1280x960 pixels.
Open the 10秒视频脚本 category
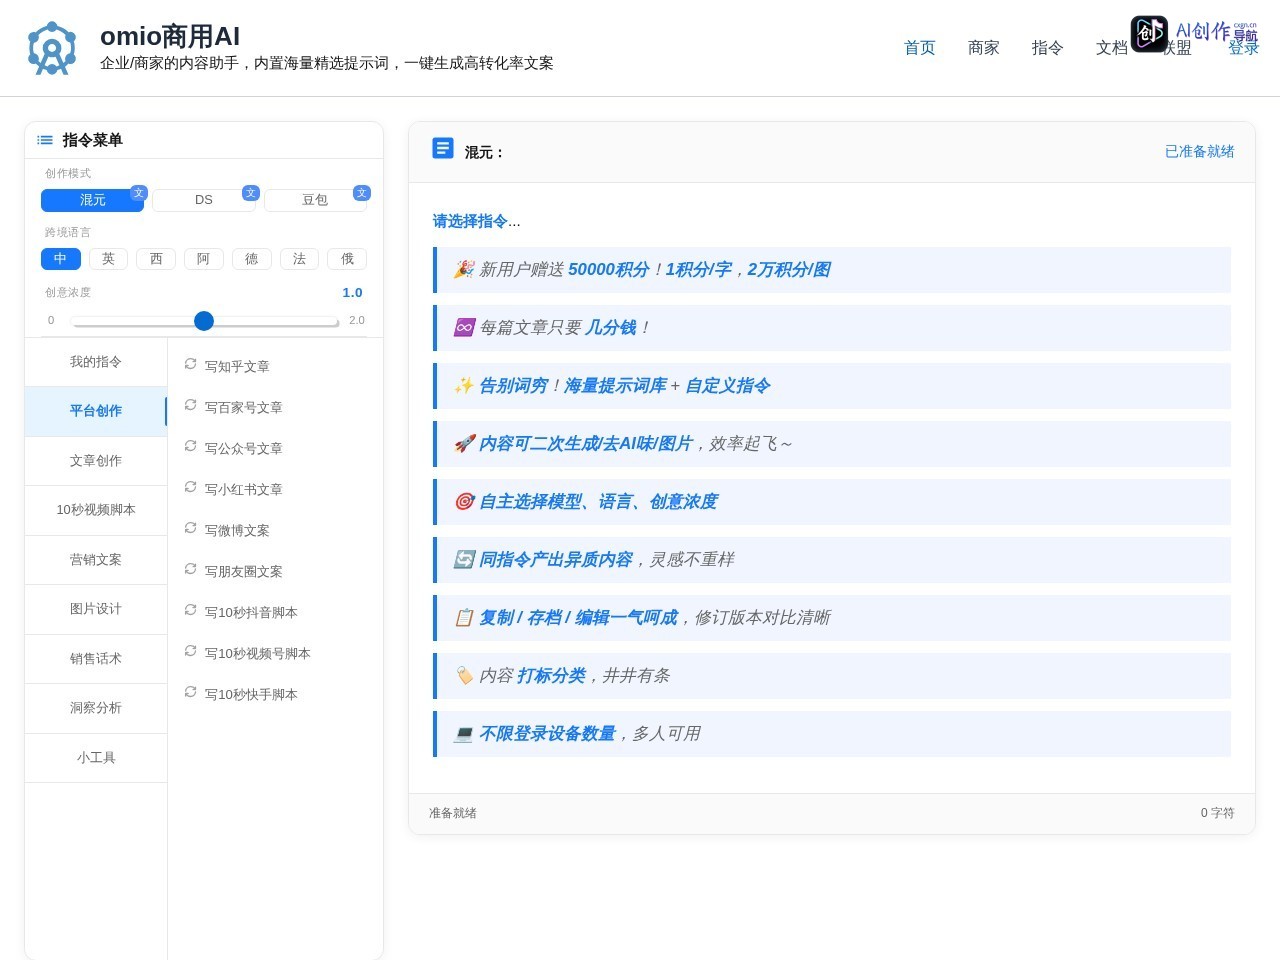pyautogui.click(x=96, y=510)
